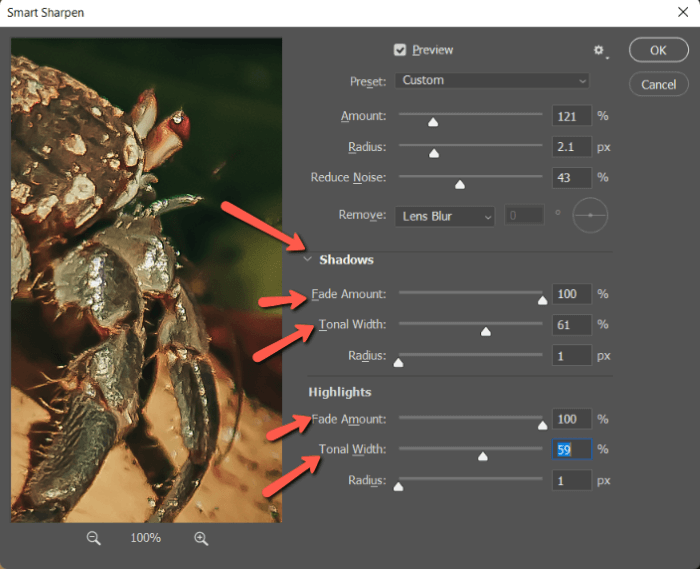Viewport: 700px width, 569px height.
Task: Click the main Radius value field
Action: tap(571, 147)
